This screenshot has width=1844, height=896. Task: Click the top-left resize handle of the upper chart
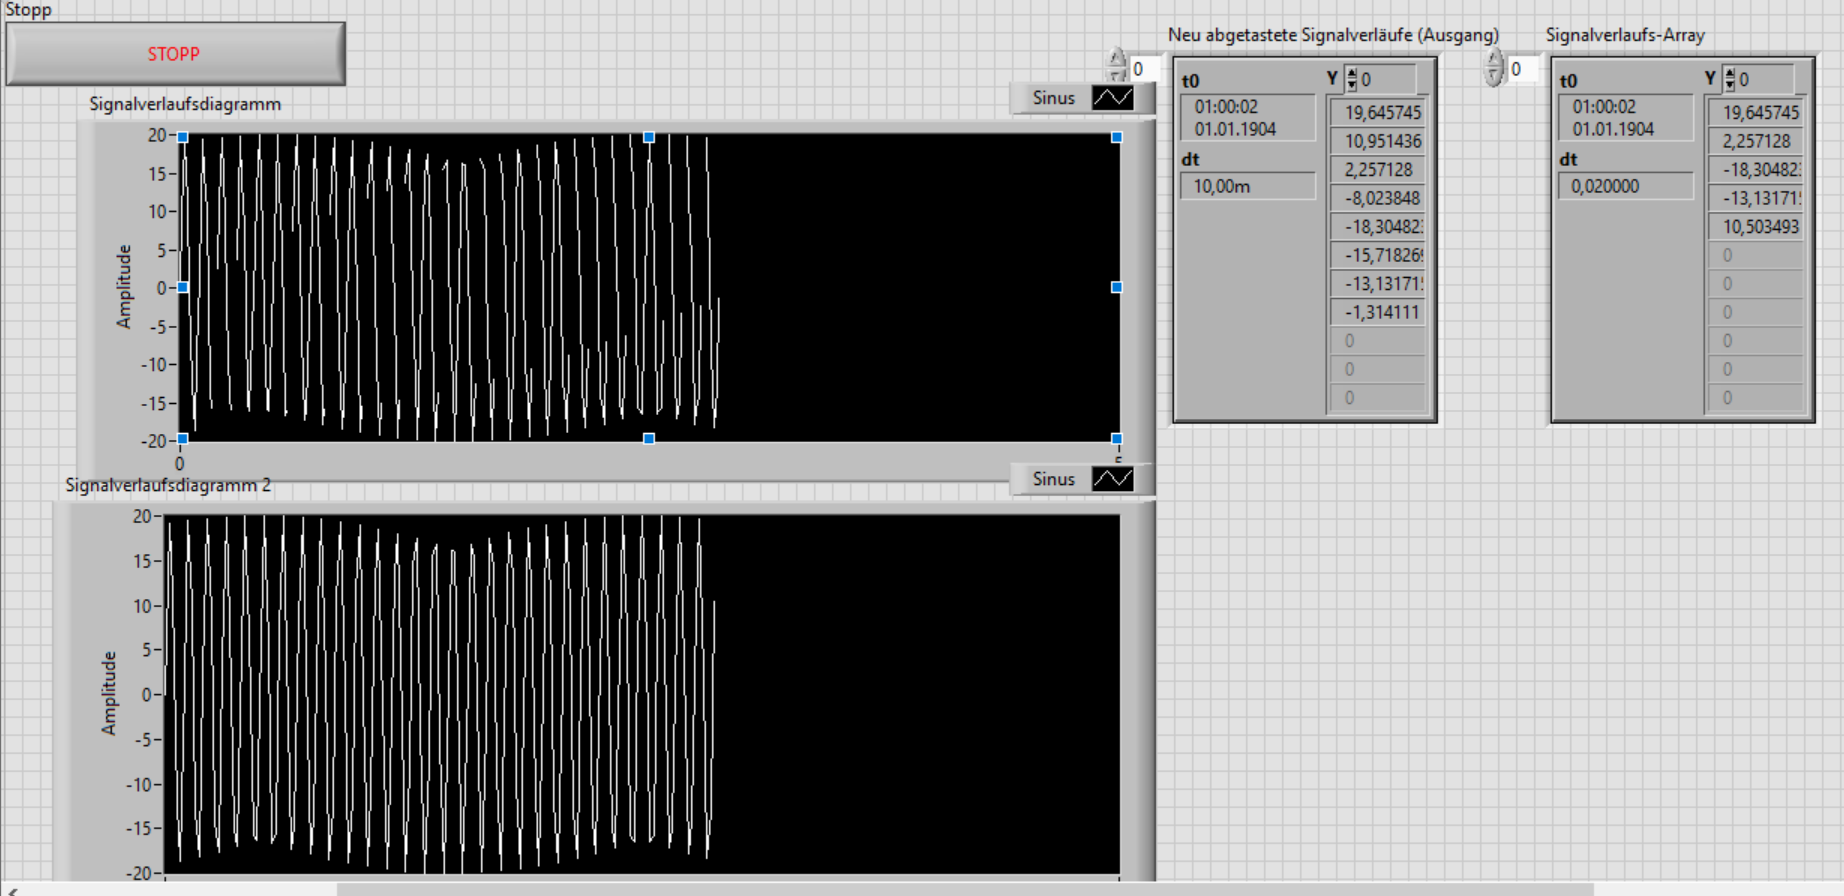pyautogui.click(x=183, y=137)
